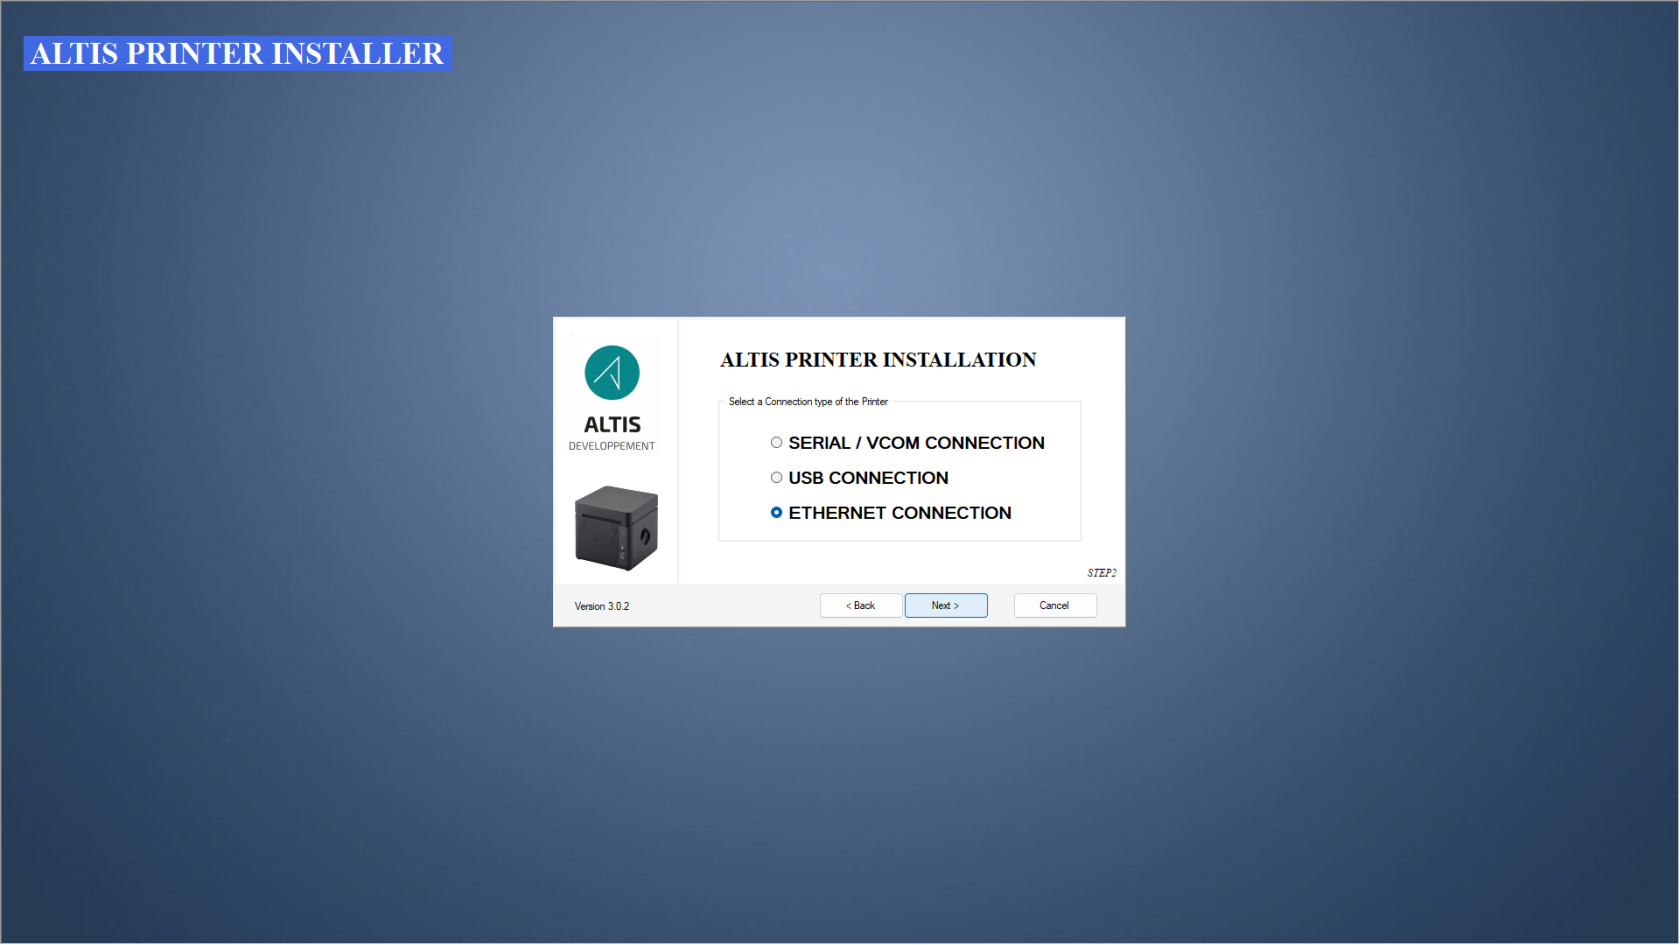Click the black printer product image

616,528
